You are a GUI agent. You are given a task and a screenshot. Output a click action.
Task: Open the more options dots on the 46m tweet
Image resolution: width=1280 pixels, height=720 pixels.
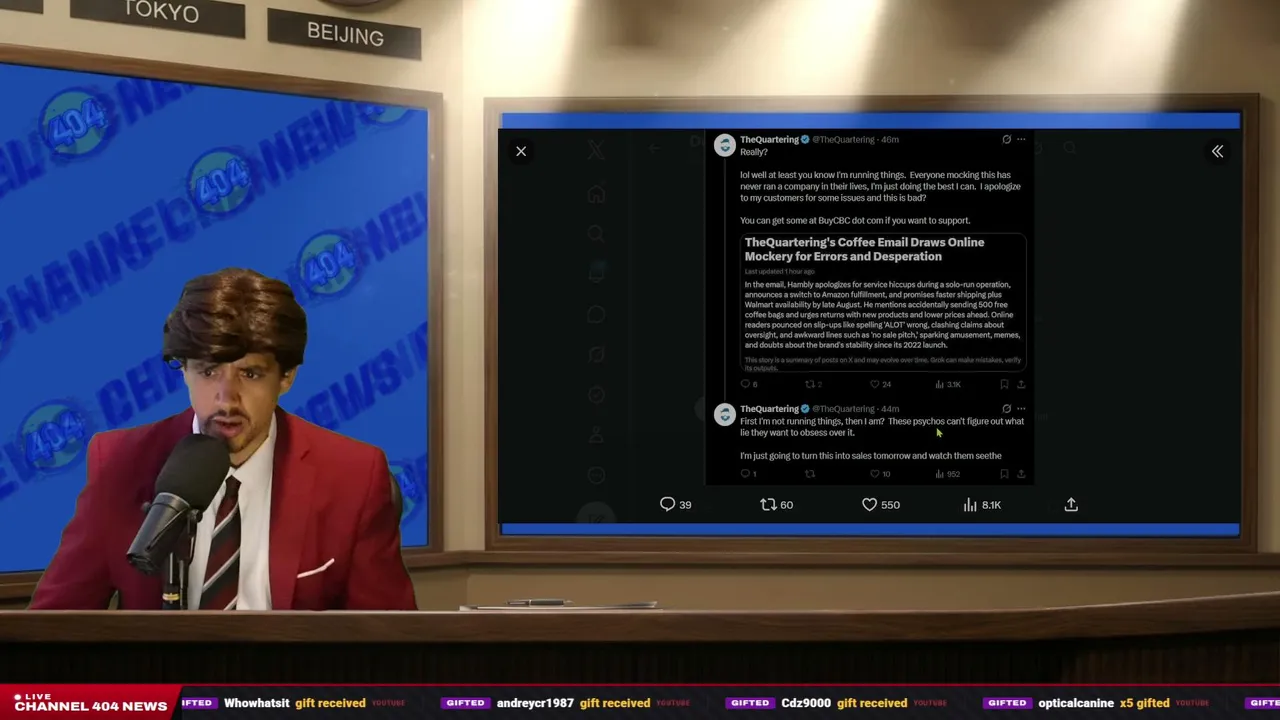tap(1021, 139)
